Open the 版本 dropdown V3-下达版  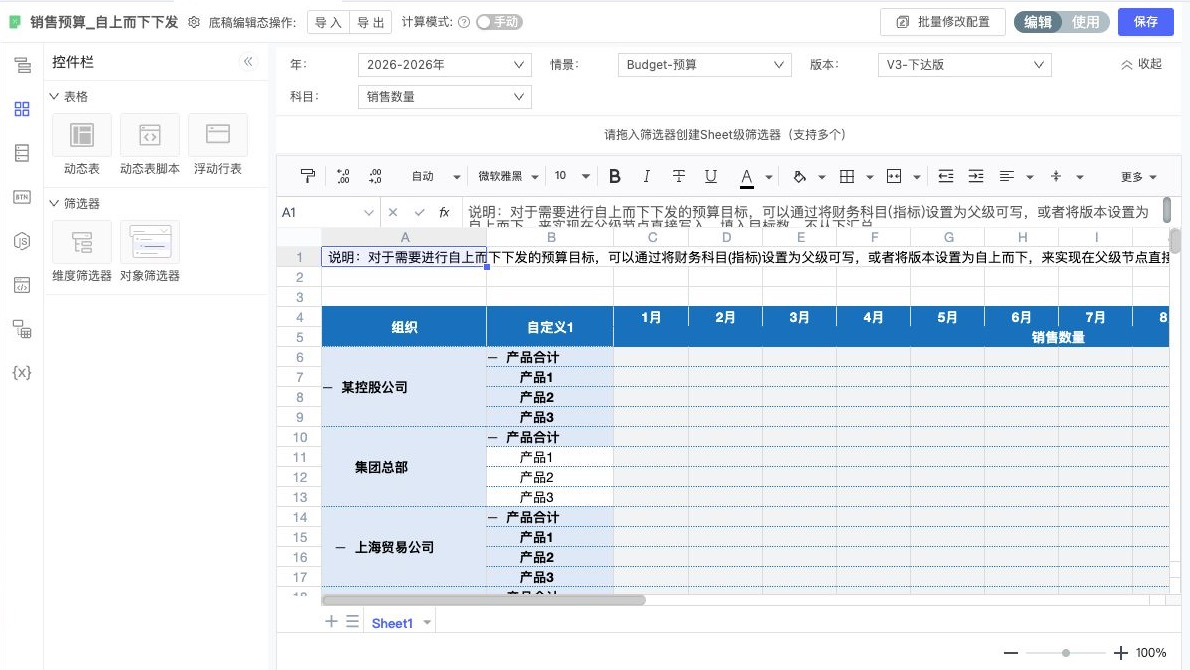point(964,64)
